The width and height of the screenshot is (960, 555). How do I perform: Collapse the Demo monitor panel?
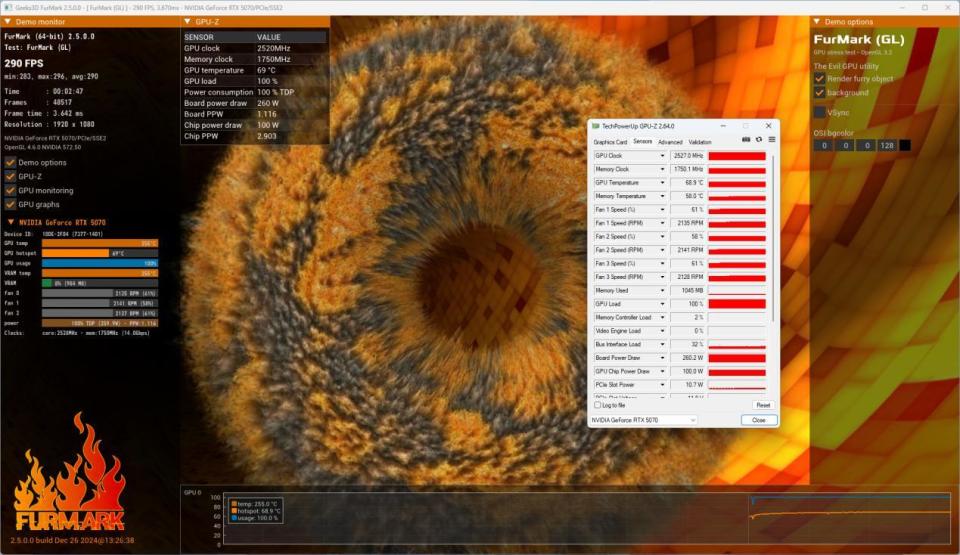pyautogui.click(x=7, y=21)
